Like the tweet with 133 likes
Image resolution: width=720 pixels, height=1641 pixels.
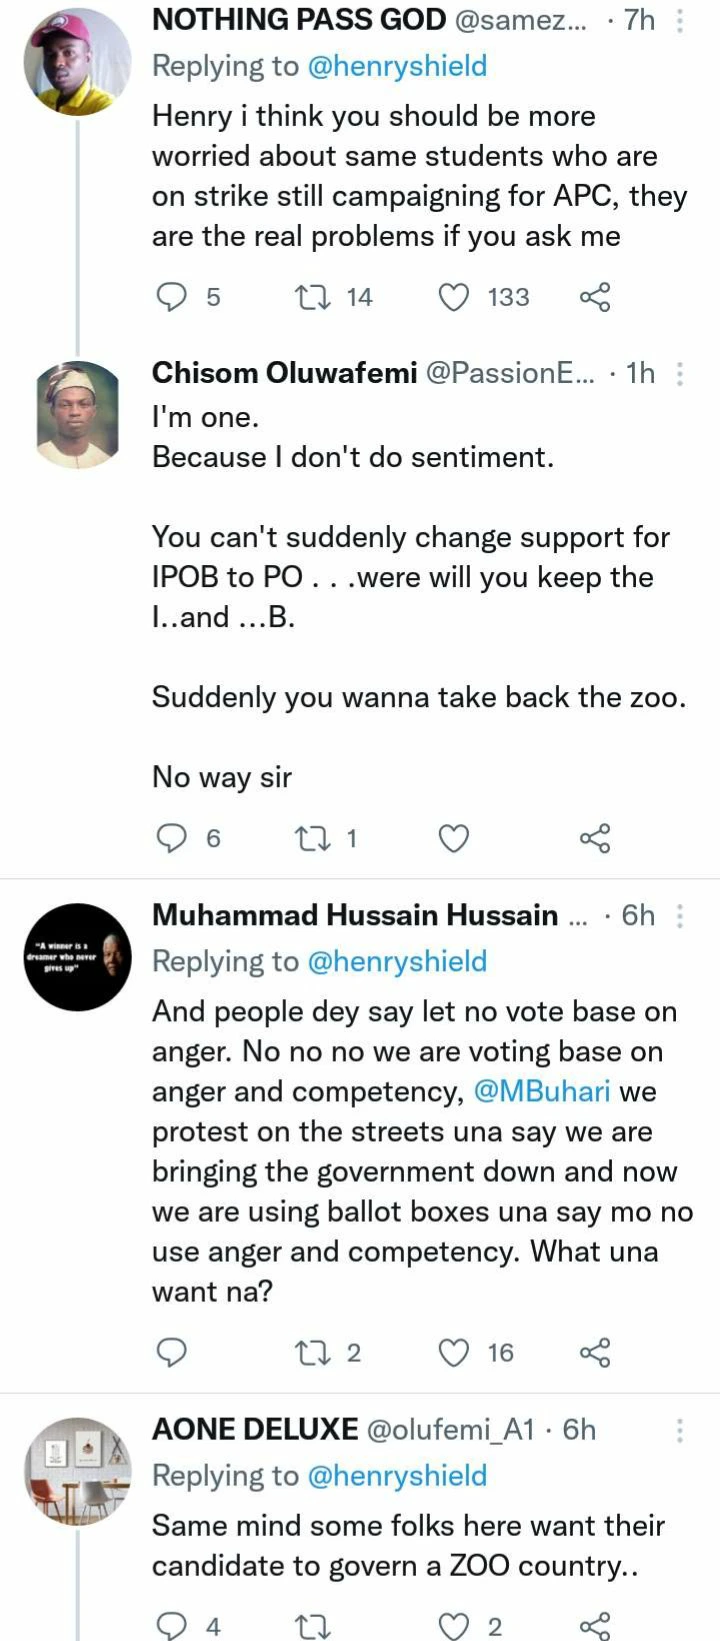[x=454, y=297]
